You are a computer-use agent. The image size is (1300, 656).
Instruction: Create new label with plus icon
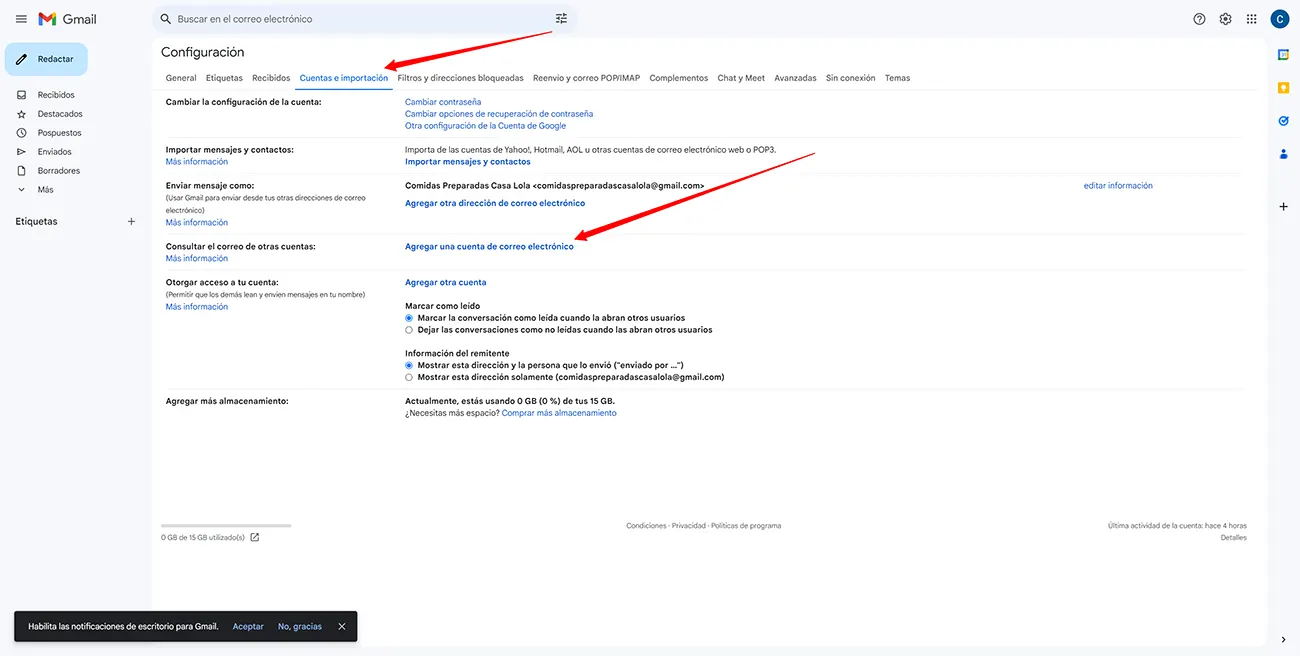point(131,221)
